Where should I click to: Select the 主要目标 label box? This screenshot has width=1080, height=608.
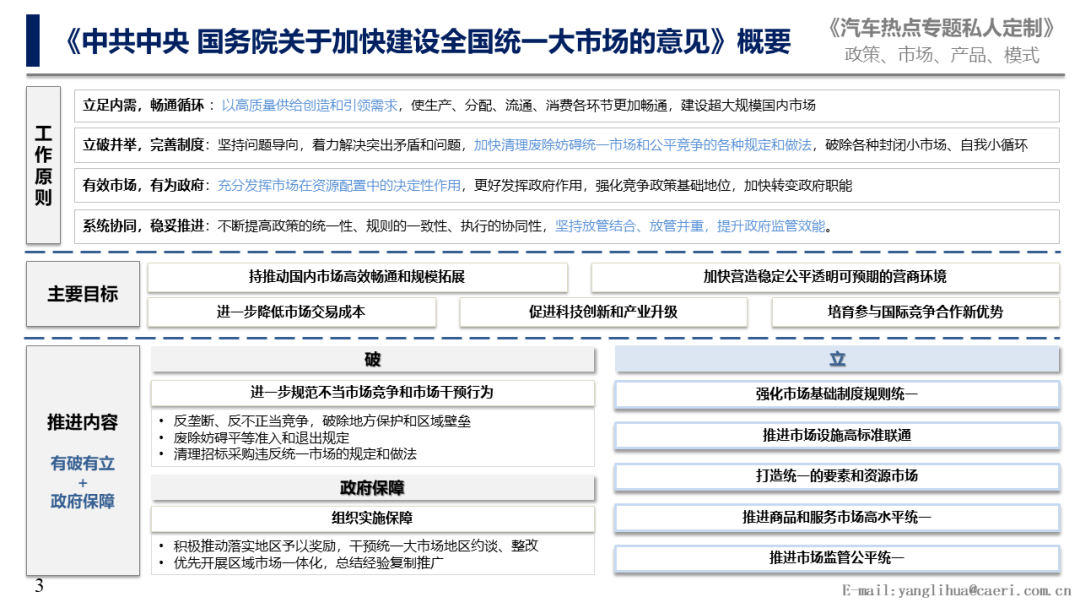tap(83, 294)
